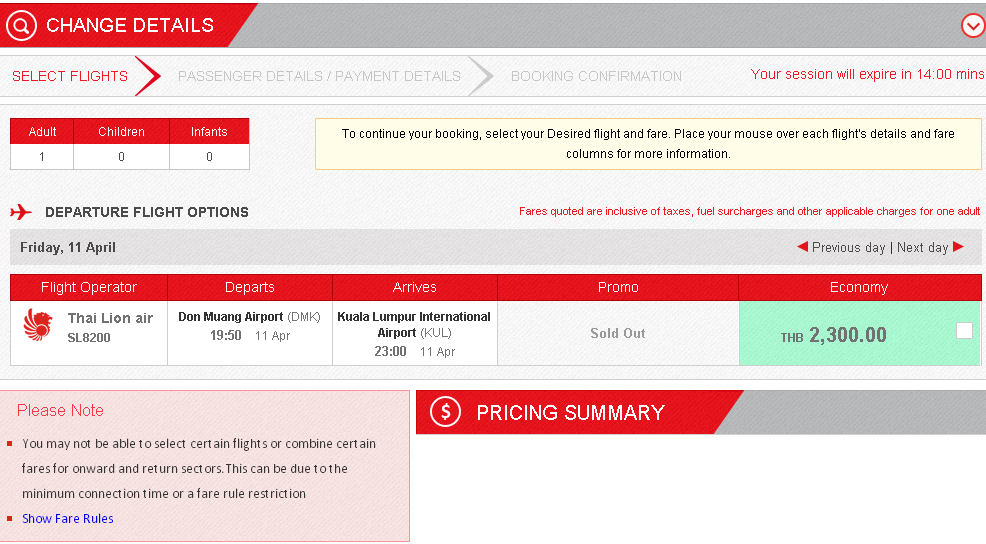Click the fares inclusive of taxes notice
Image resolution: width=986 pixels, height=544 pixels.
(x=750, y=211)
